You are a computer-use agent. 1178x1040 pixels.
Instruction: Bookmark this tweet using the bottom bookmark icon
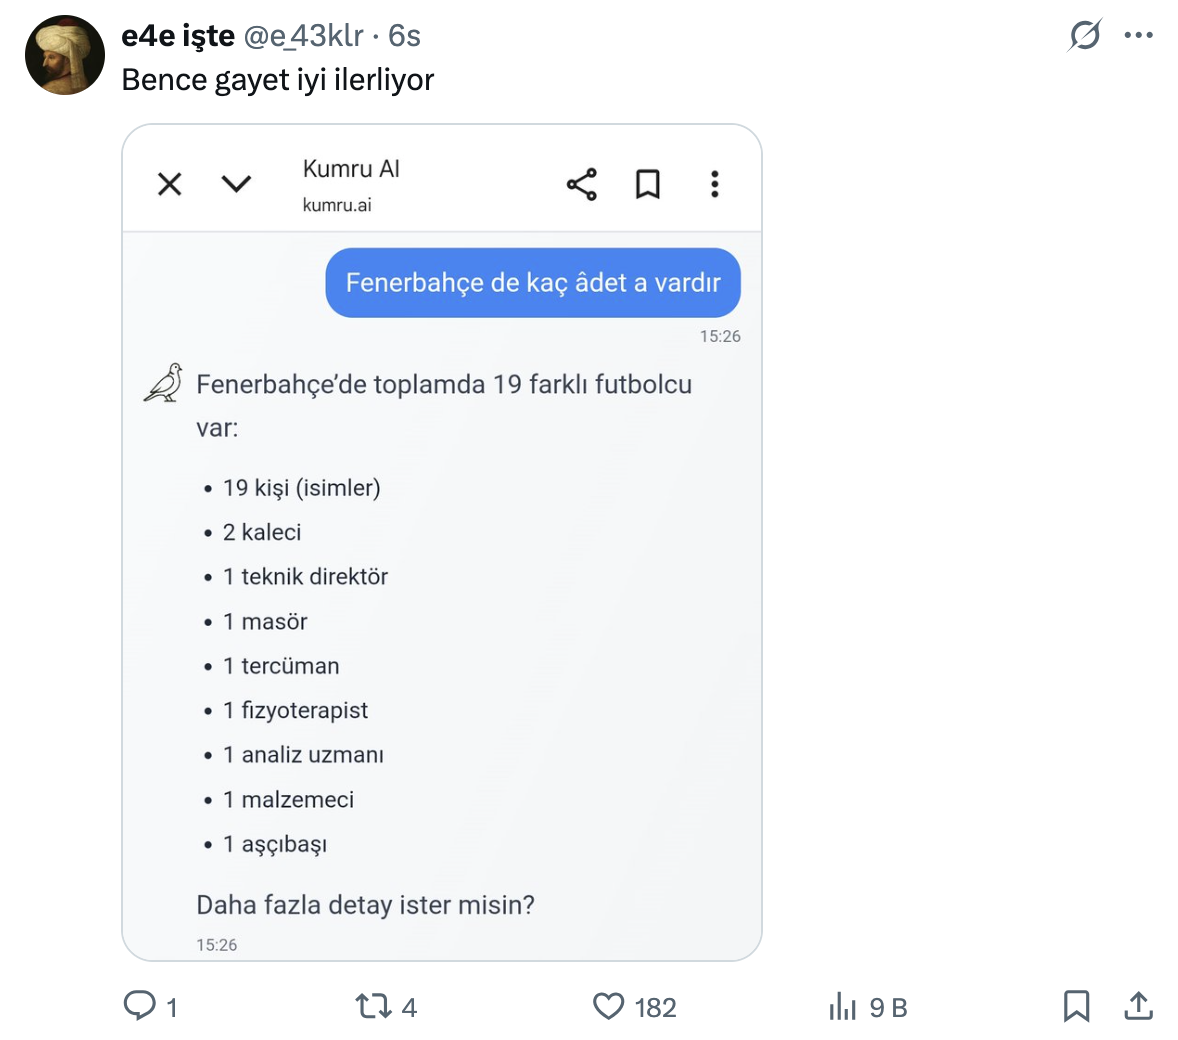point(1076,1006)
